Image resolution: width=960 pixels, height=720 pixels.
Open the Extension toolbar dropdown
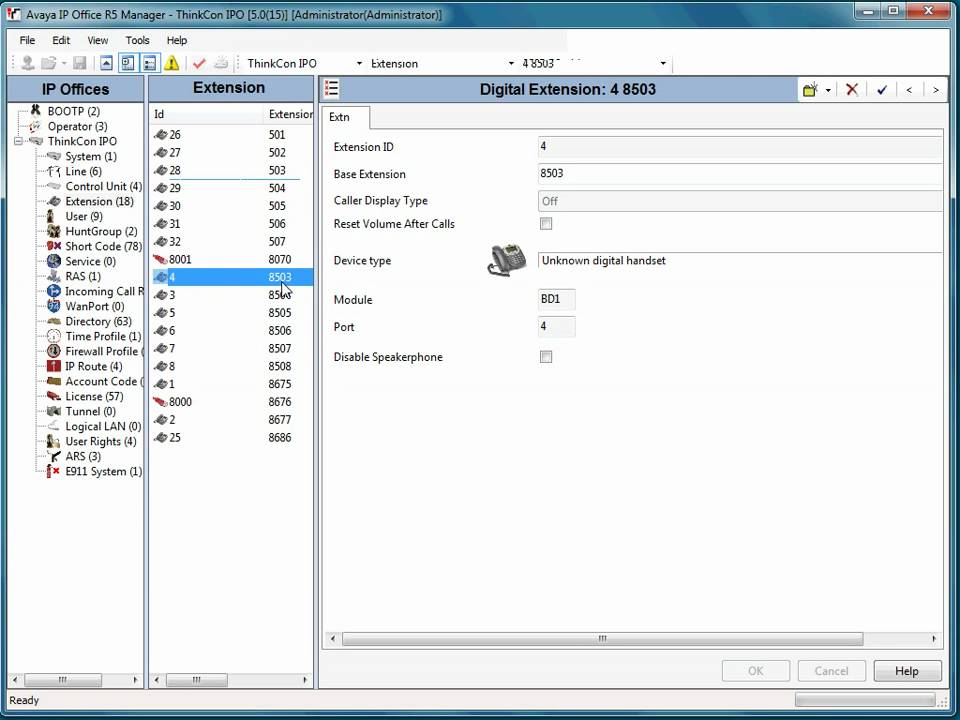click(511, 64)
